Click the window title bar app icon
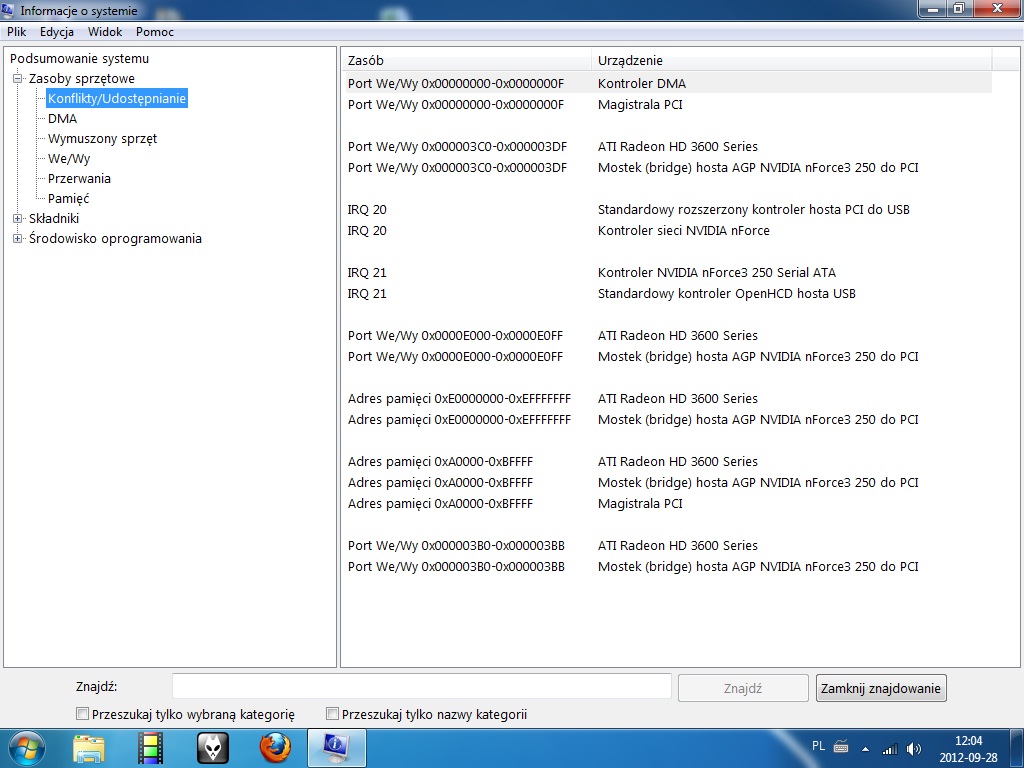This screenshot has width=1024, height=768. [8, 9]
